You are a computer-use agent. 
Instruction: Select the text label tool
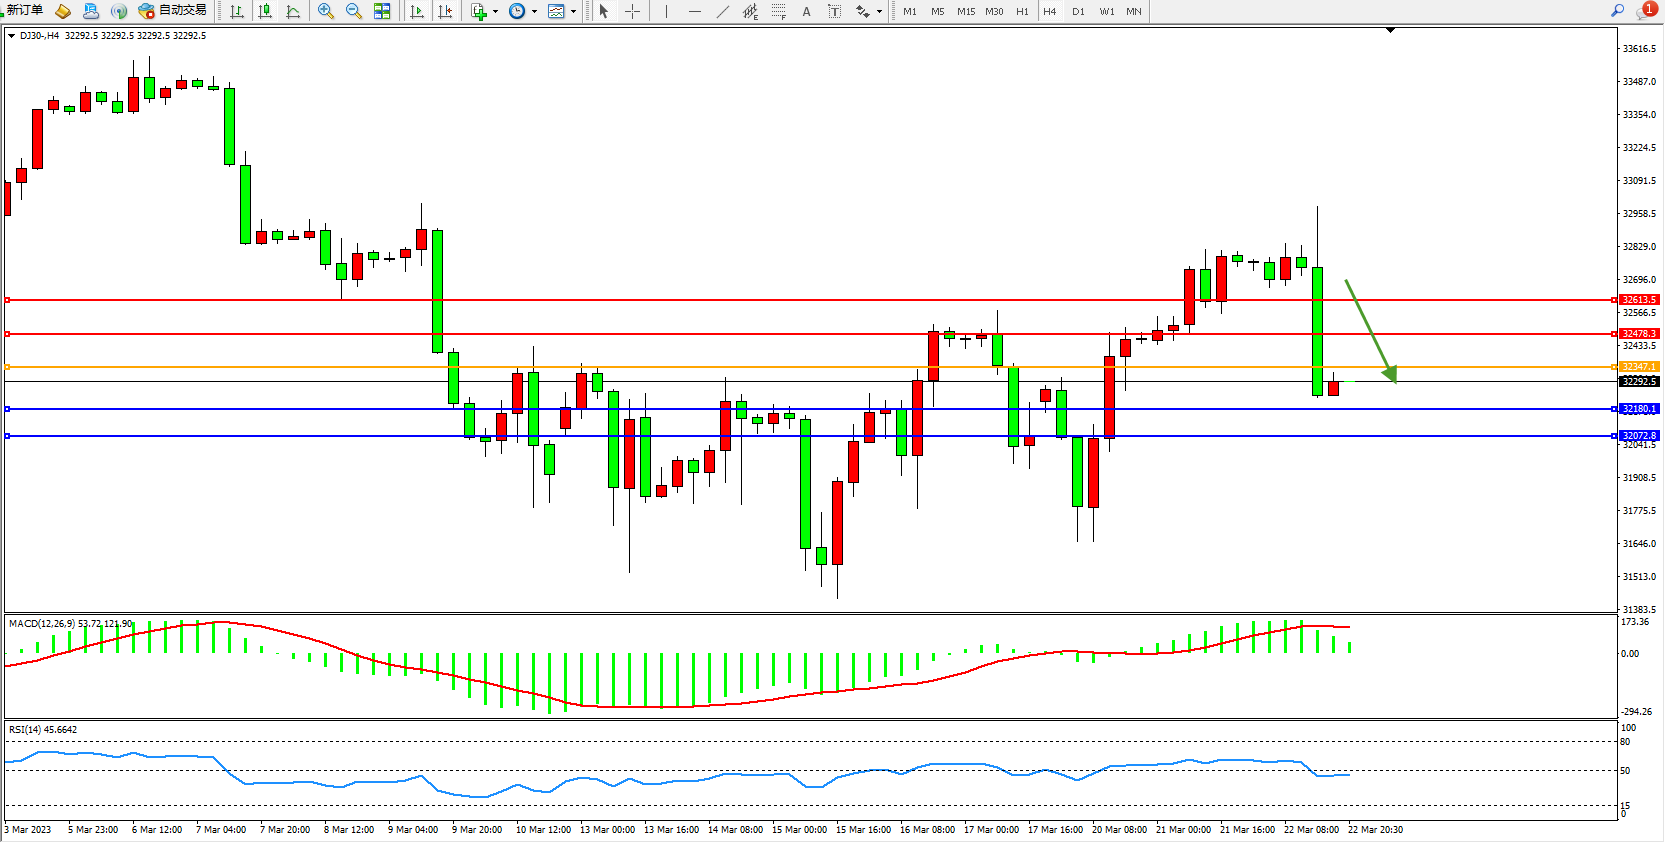pyautogui.click(x=807, y=12)
